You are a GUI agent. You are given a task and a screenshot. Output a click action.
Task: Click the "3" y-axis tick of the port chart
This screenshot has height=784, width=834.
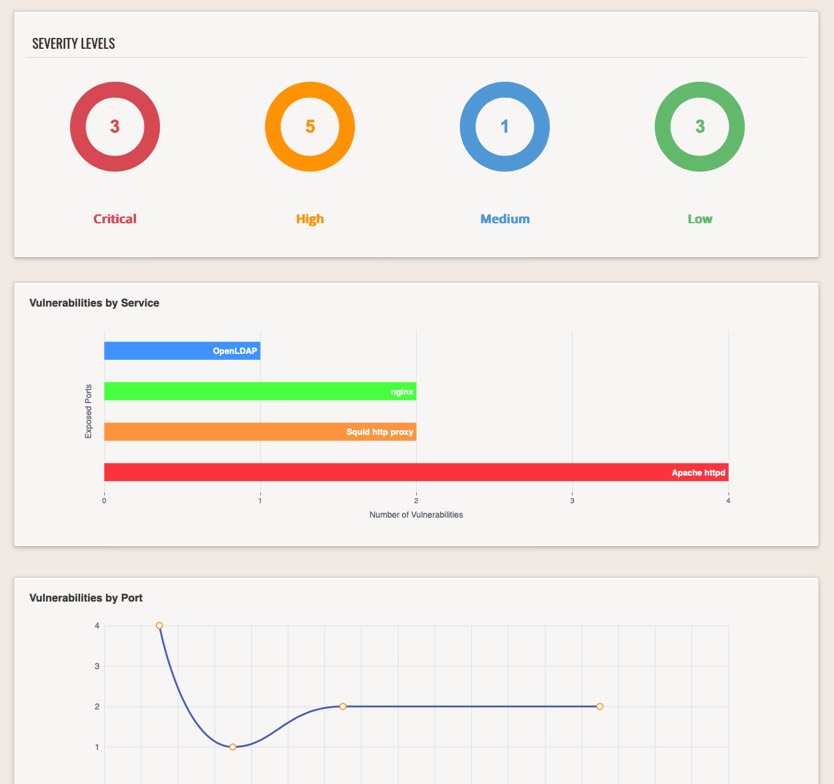[97, 666]
